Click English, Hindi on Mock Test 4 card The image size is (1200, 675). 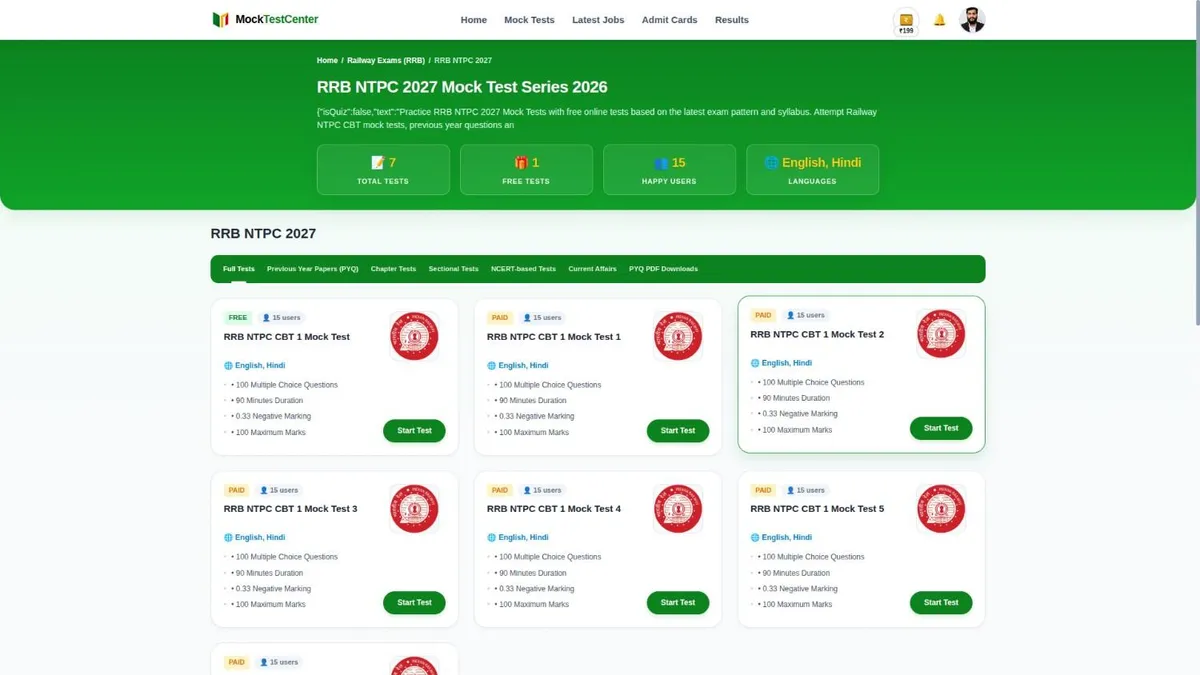pyautogui.click(x=518, y=537)
